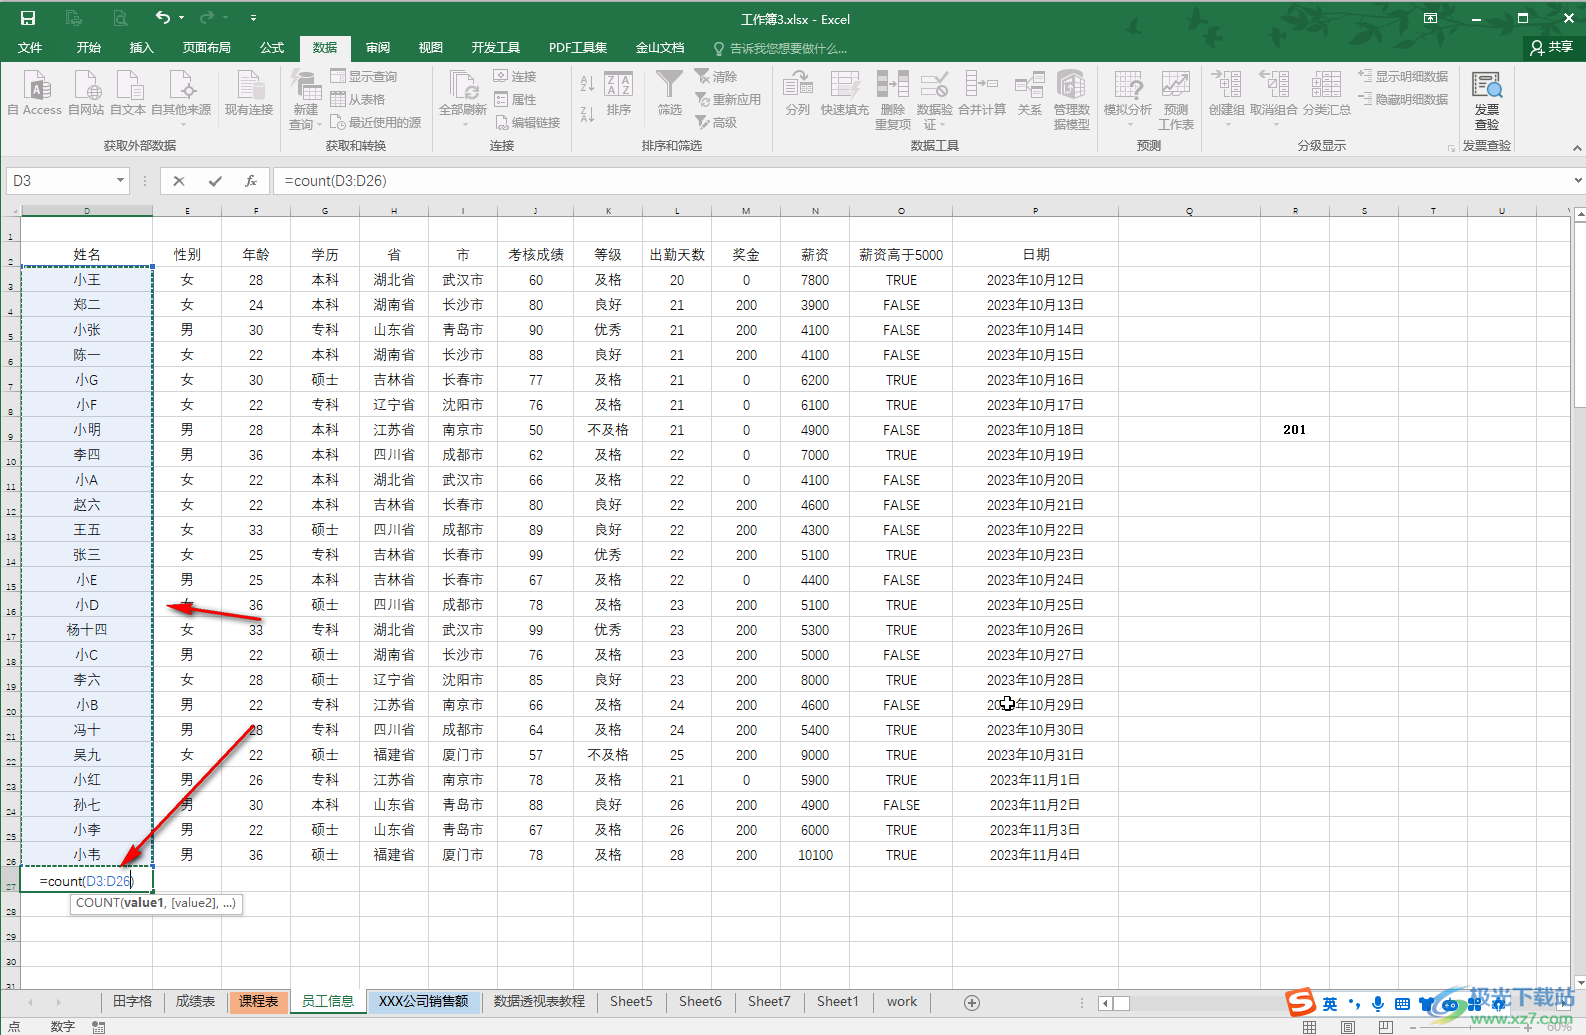Toggle the Filter funnel icon
The image size is (1586, 1035).
(x=669, y=86)
